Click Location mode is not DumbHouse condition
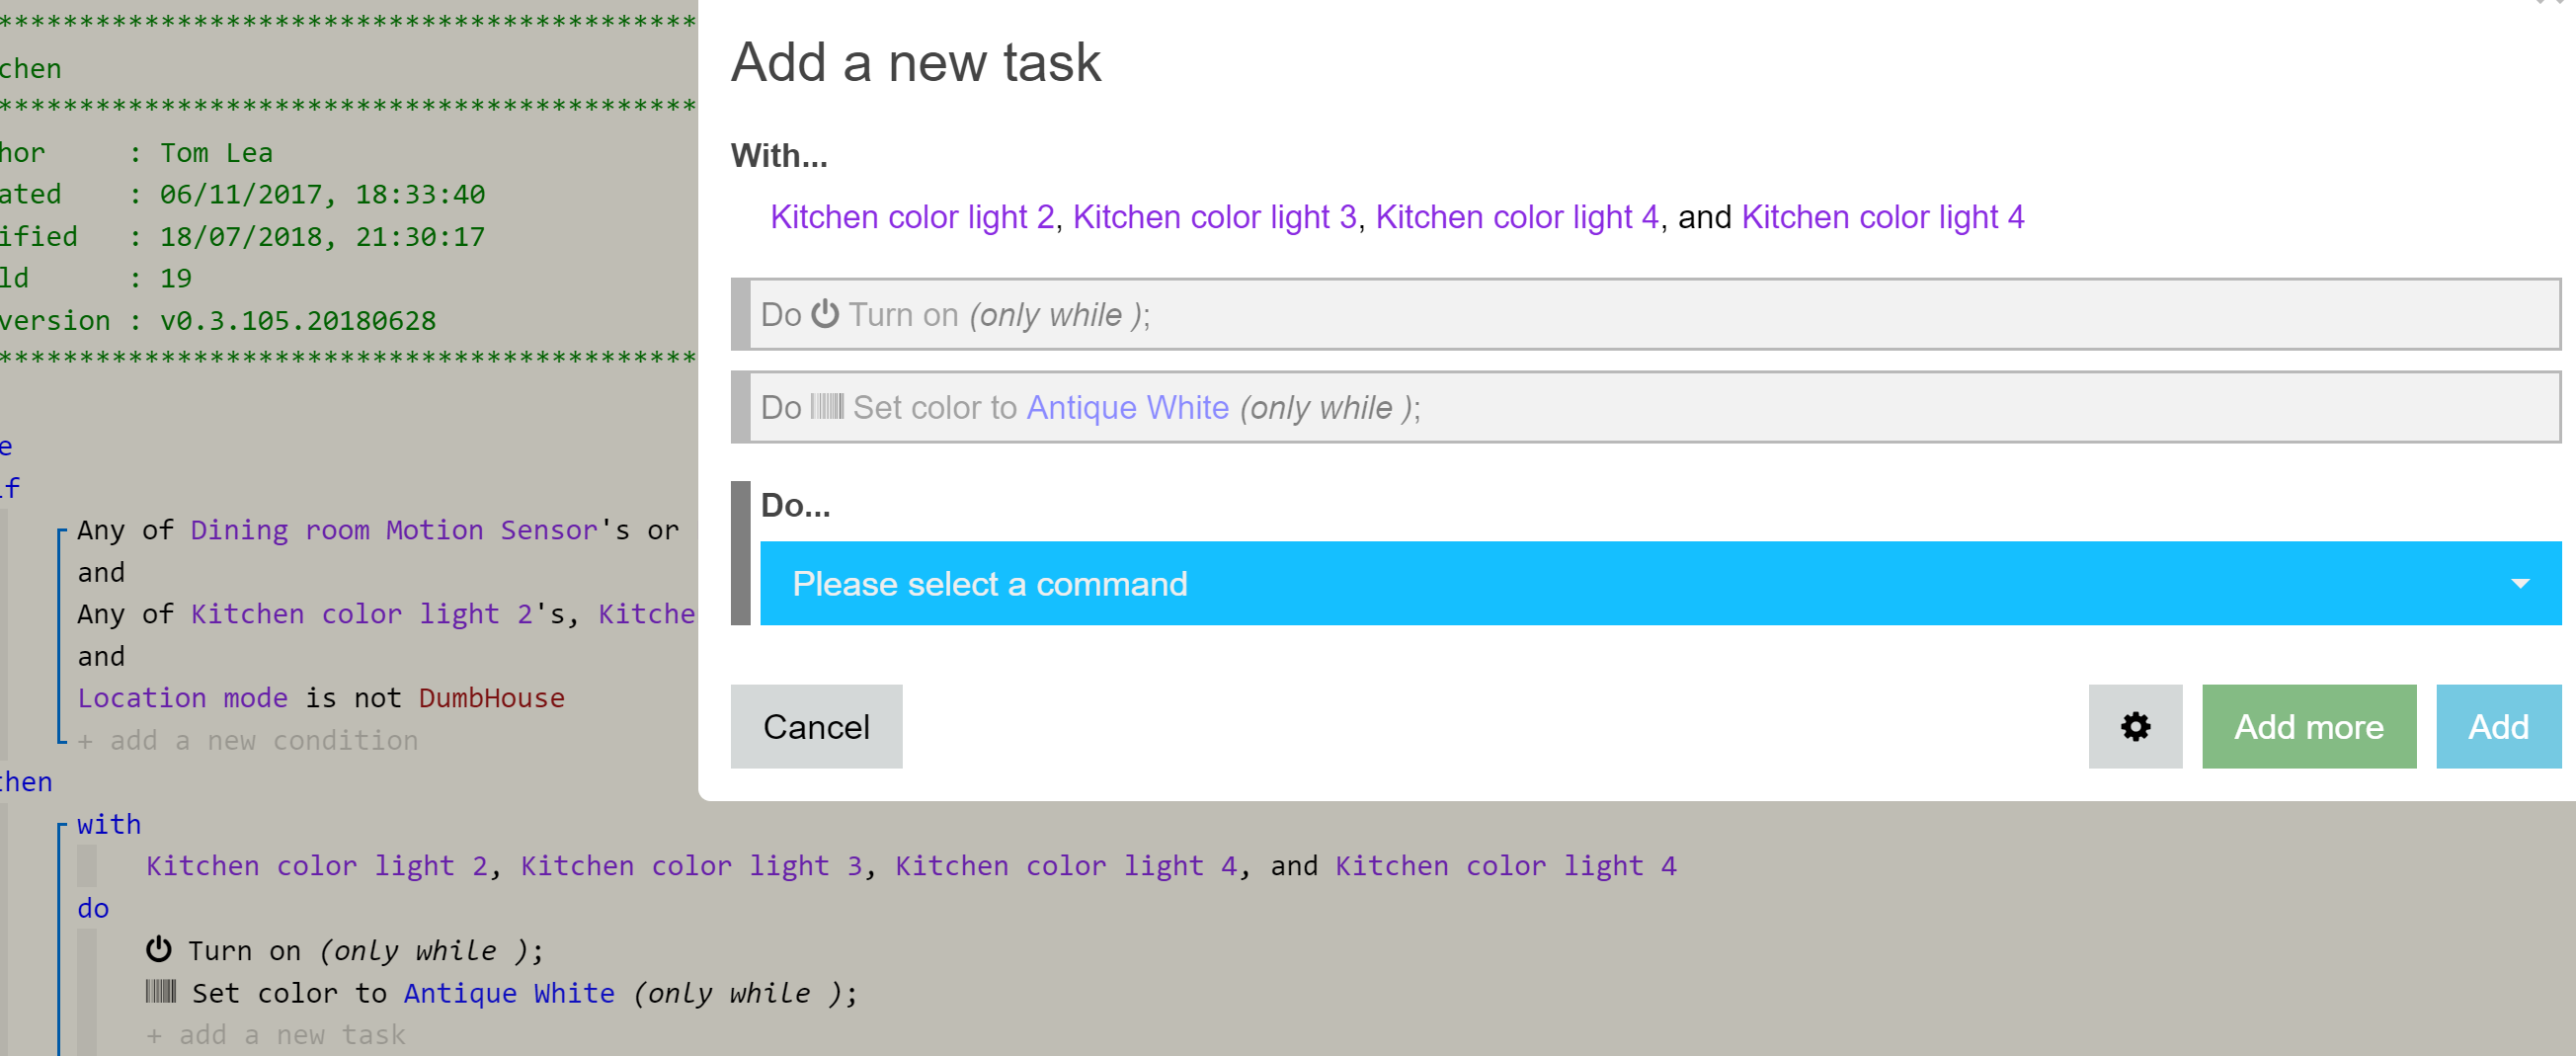Screen dimensions: 2576x1056 pos(321,698)
